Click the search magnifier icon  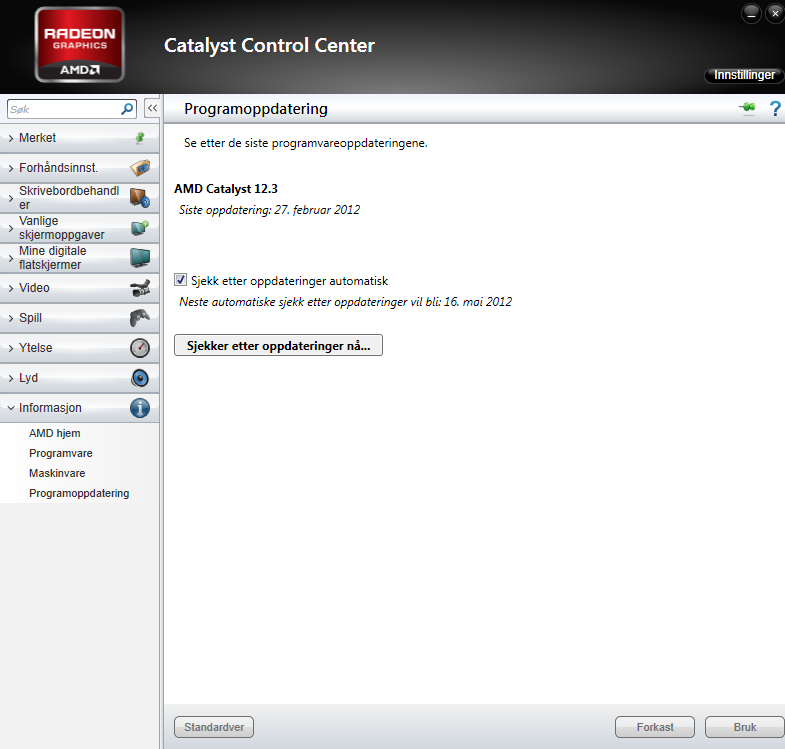click(x=127, y=109)
